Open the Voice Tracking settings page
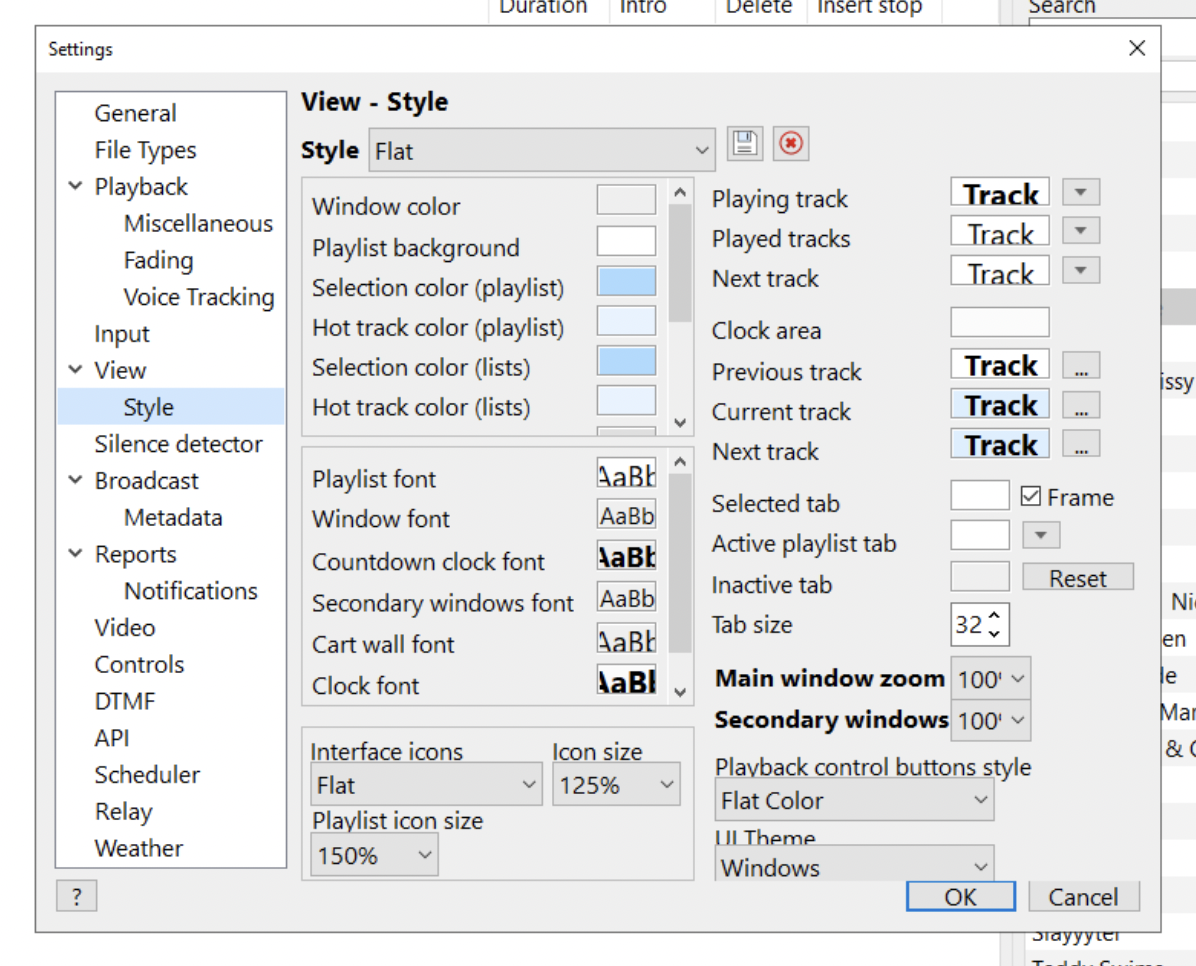Image resolution: width=1196 pixels, height=966 pixels. pyautogui.click(x=198, y=297)
